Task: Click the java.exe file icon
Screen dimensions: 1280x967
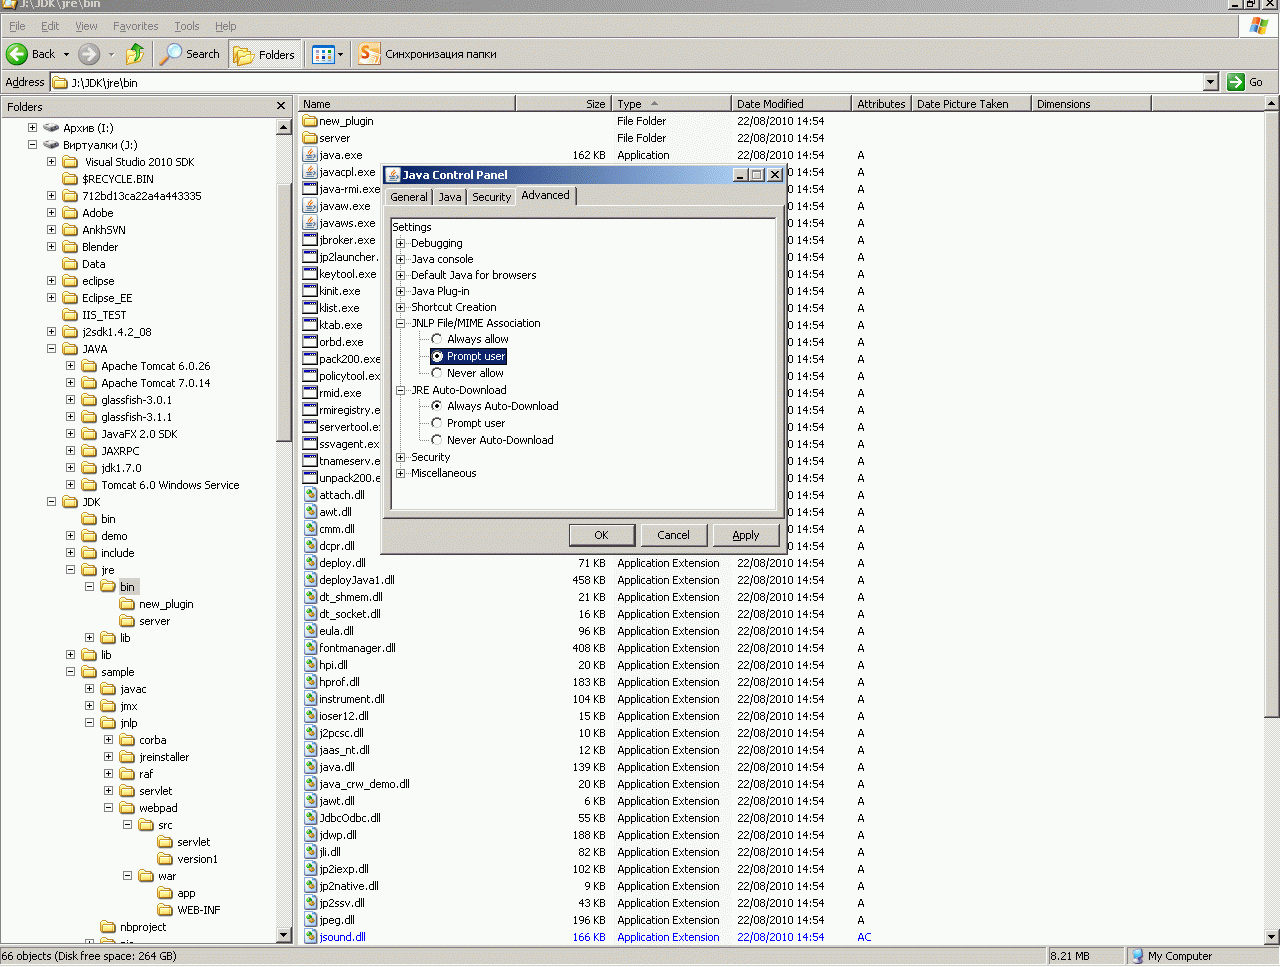Action: (x=311, y=155)
